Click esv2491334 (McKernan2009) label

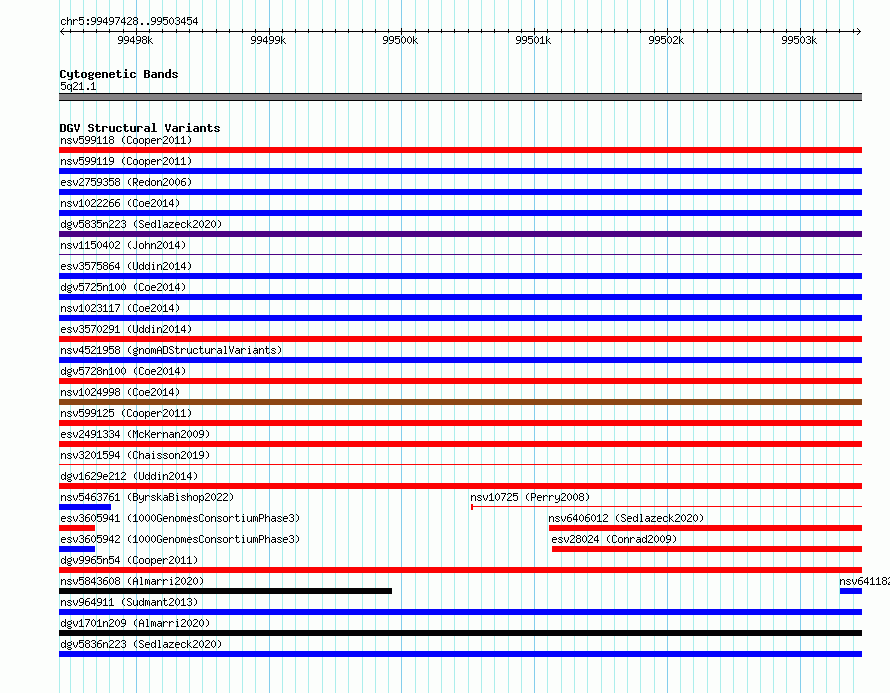tap(135, 434)
